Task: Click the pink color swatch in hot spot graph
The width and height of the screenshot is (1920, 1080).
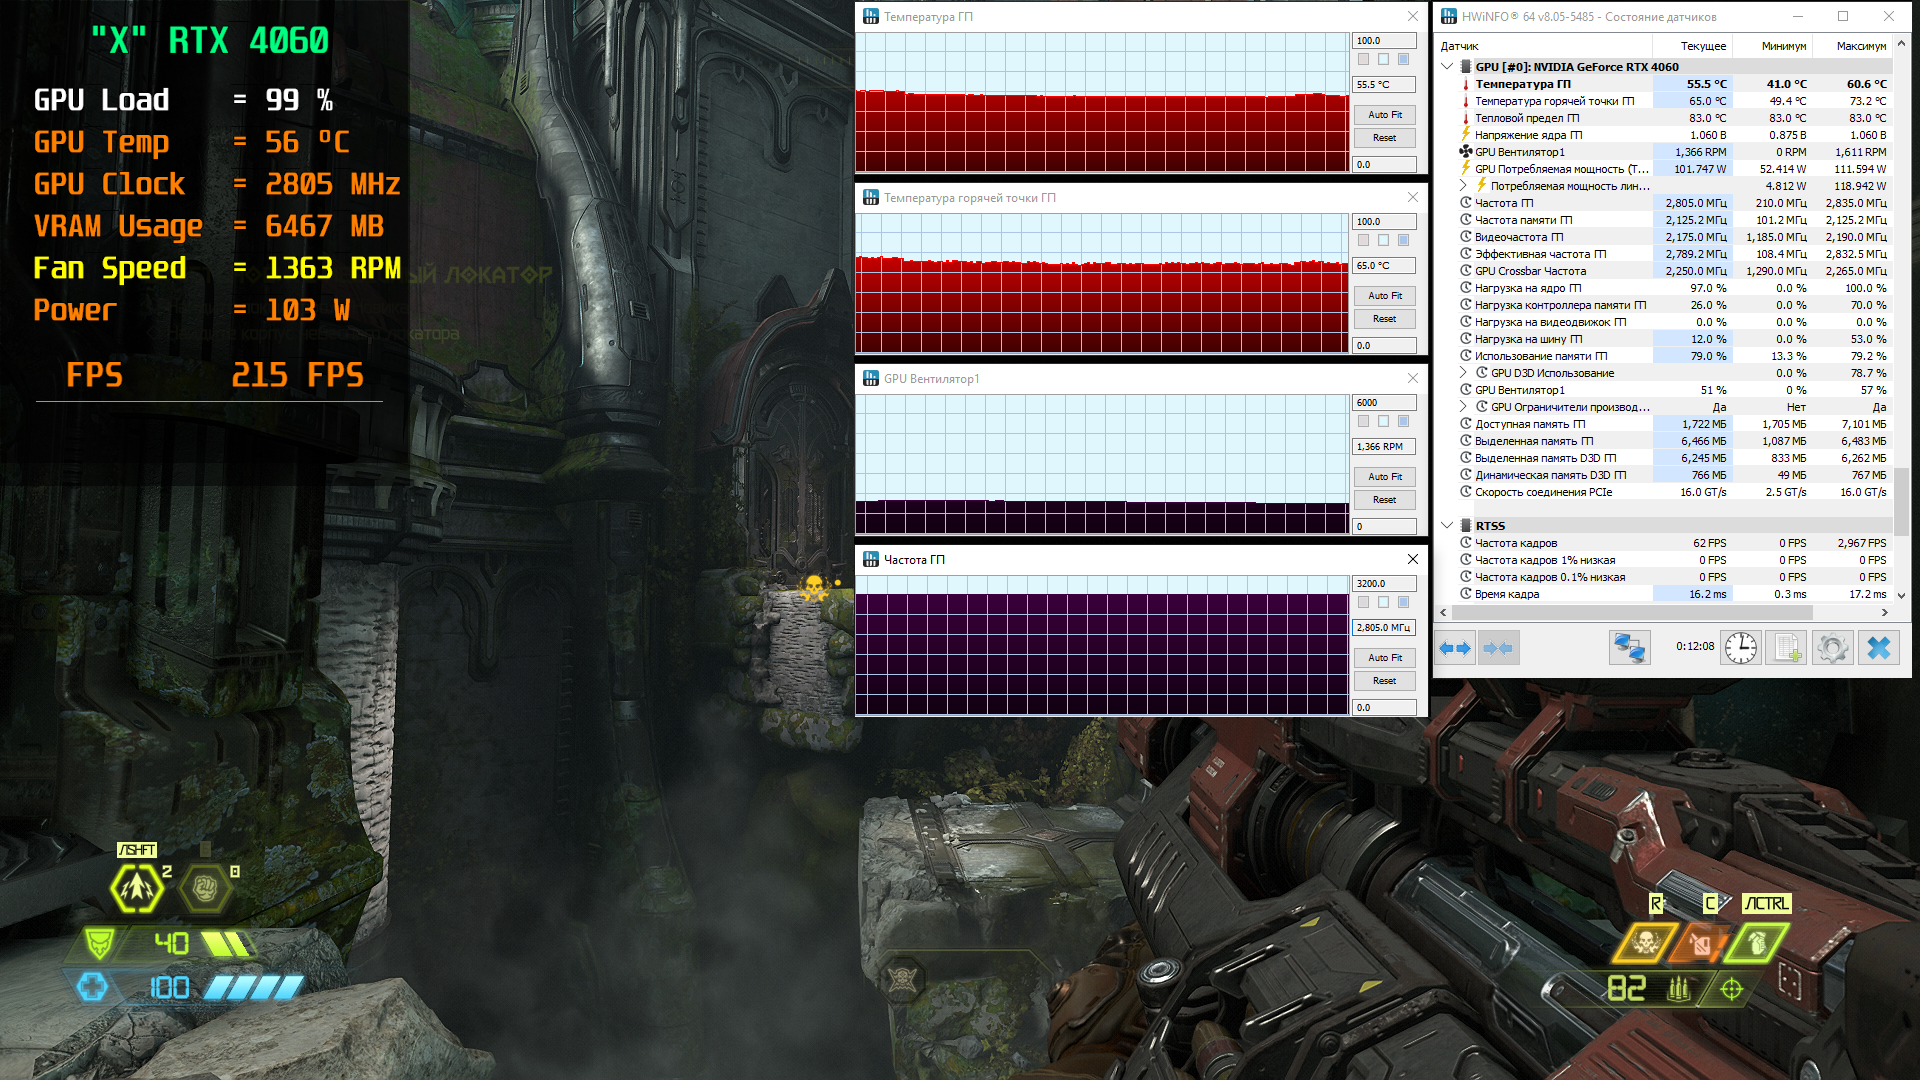Action: (1363, 241)
